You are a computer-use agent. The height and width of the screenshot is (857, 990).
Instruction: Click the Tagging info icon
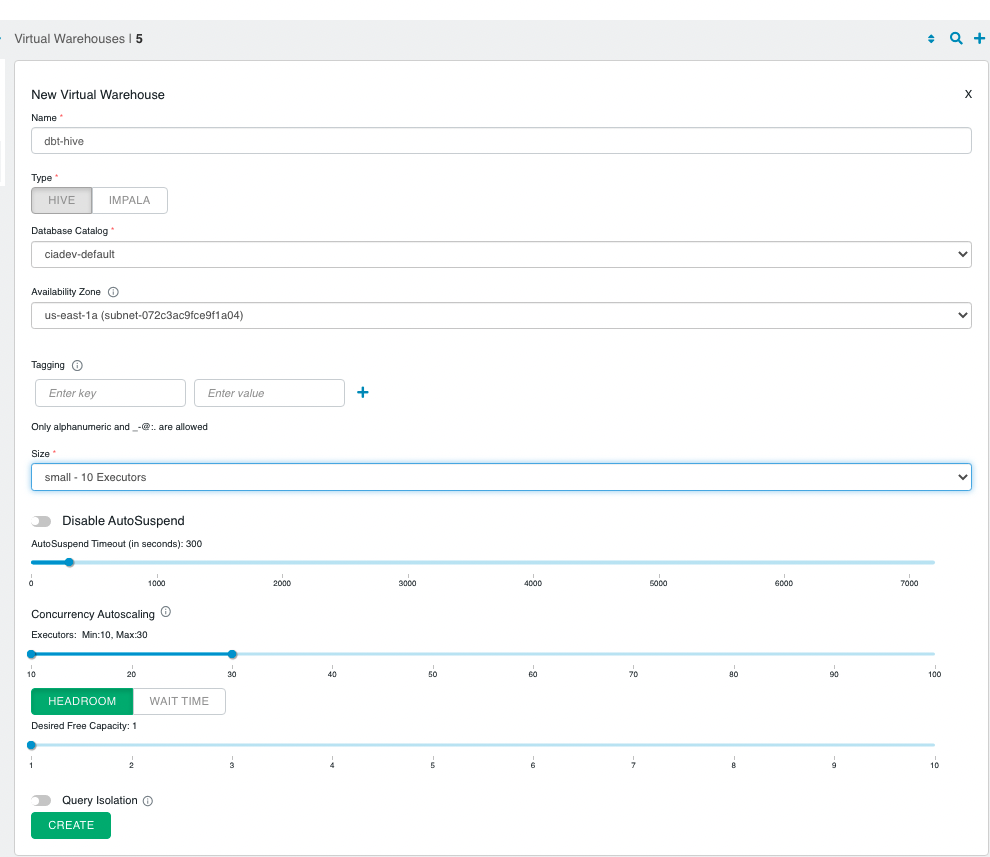77,365
